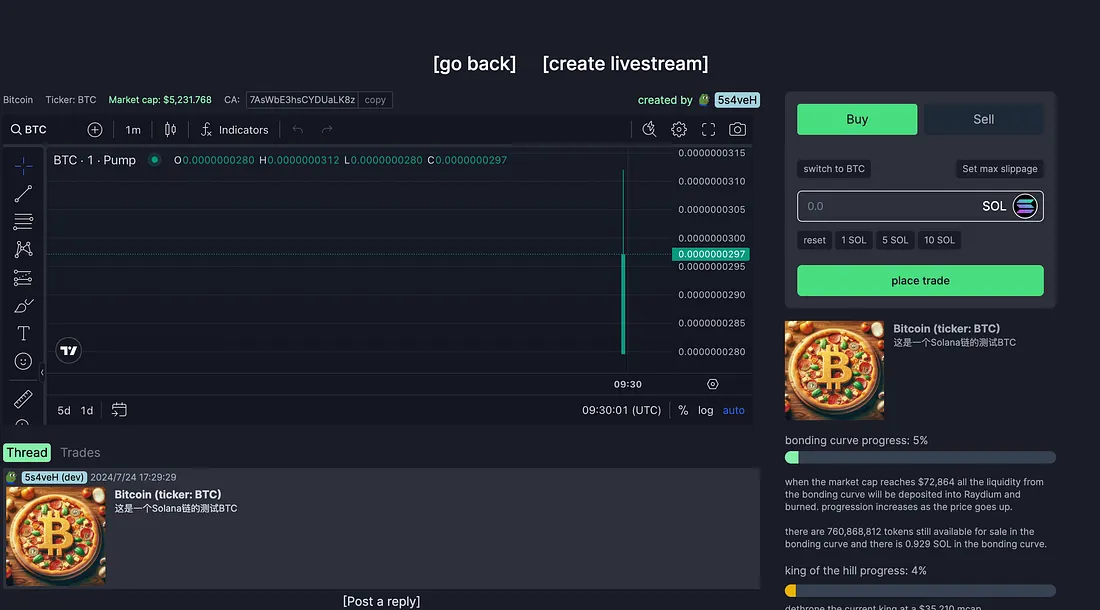Toggle log scale mode

point(706,410)
